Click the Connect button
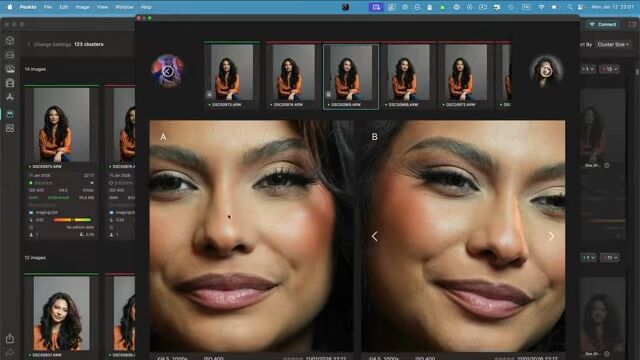 (x=603, y=24)
